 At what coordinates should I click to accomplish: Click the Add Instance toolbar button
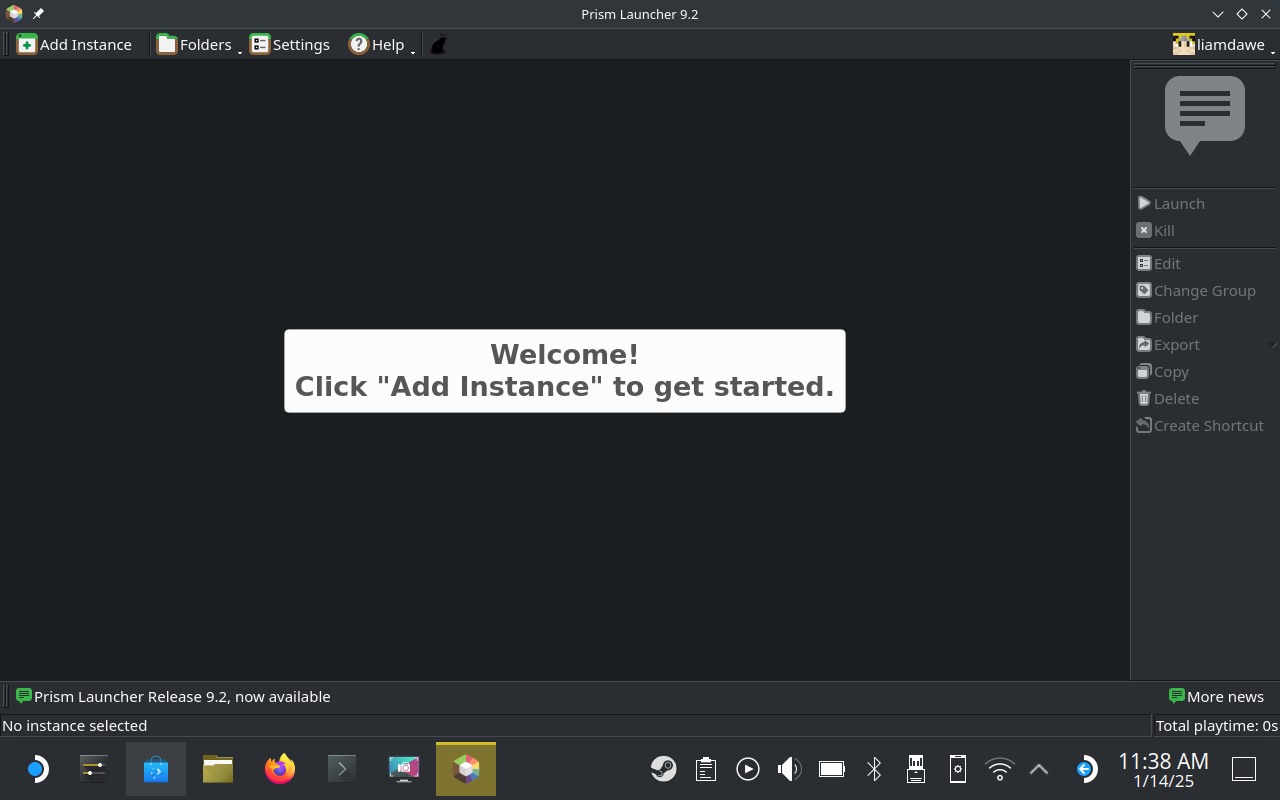tap(75, 45)
